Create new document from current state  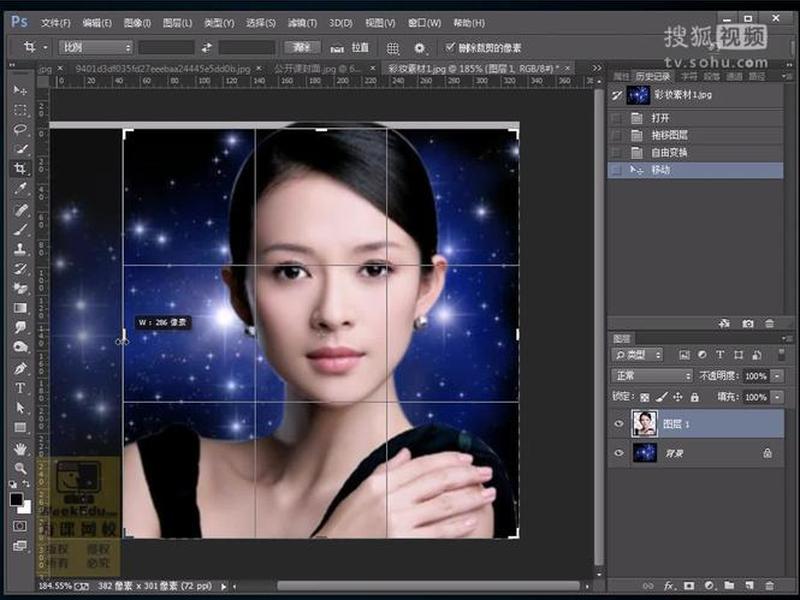pyautogui.click(x=724, y=323)
